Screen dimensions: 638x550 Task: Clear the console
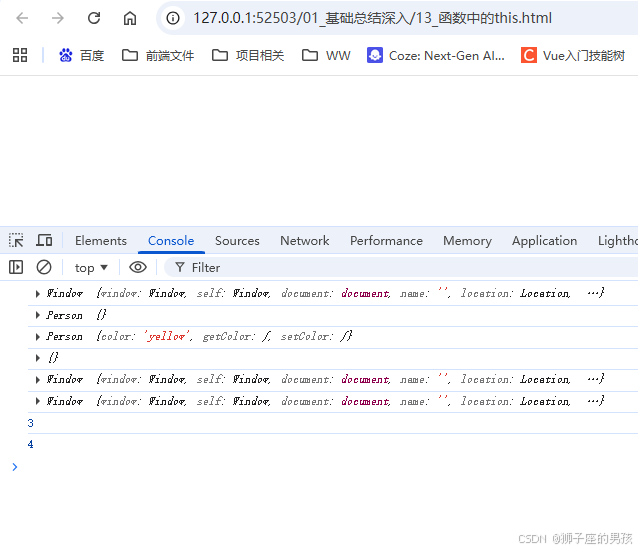pyautogui.click(x=44, y=267)
